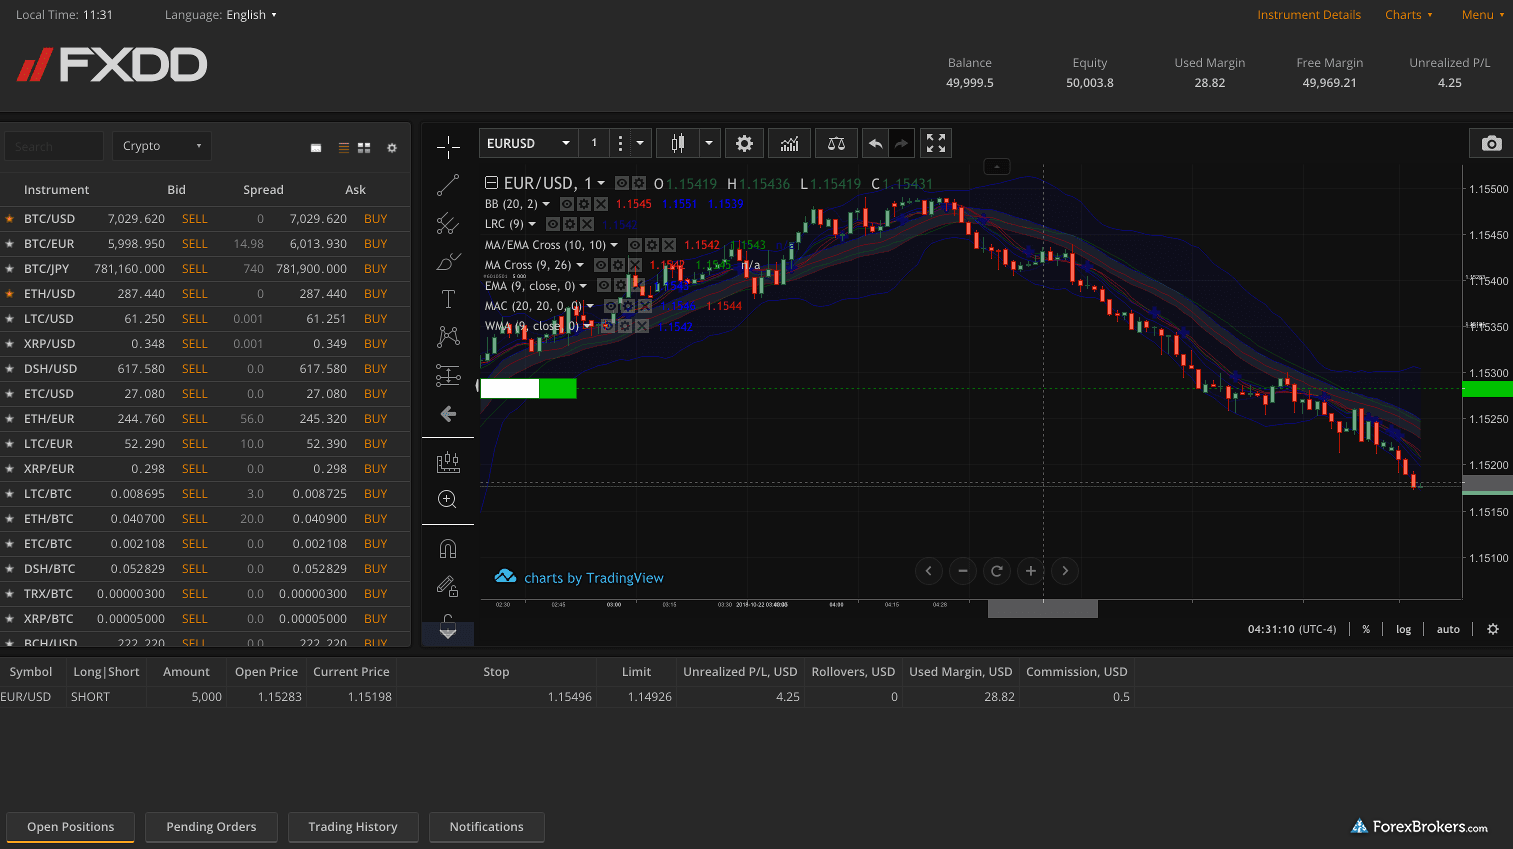
Task: Switch to Notifications tab
Action: [486, 827]
